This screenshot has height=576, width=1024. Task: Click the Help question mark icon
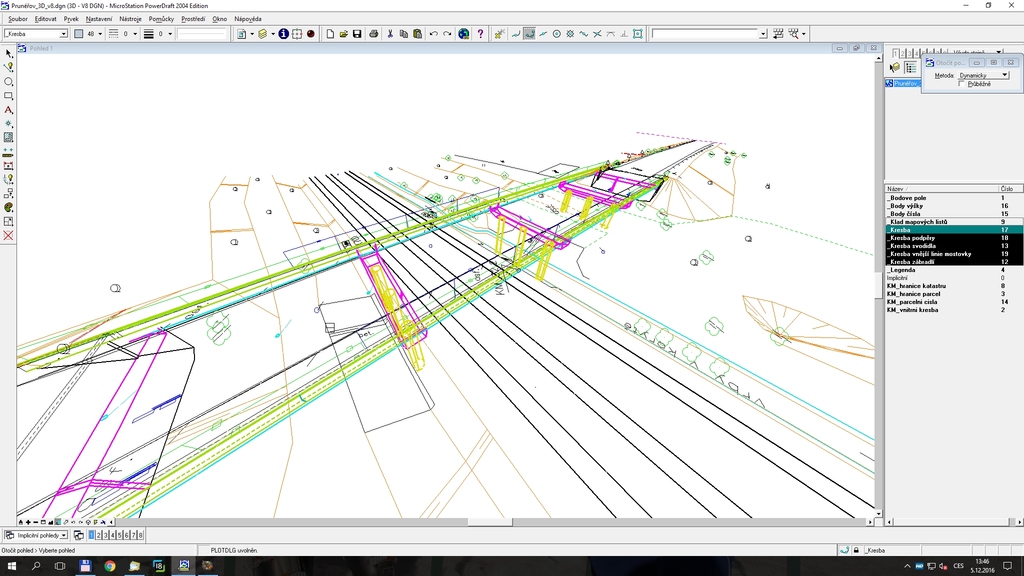(481, 34)
